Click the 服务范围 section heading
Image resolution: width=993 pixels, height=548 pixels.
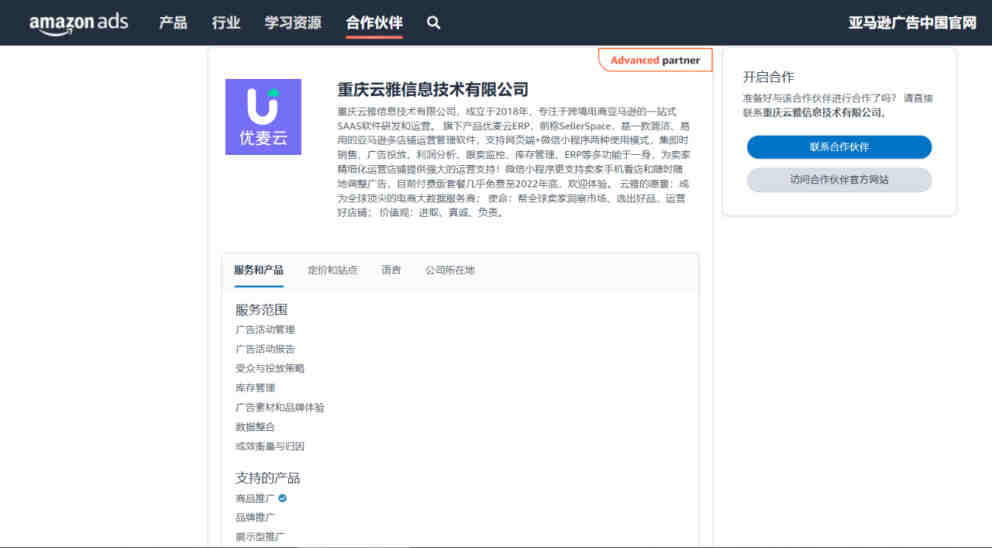click(x=262, y=310)
